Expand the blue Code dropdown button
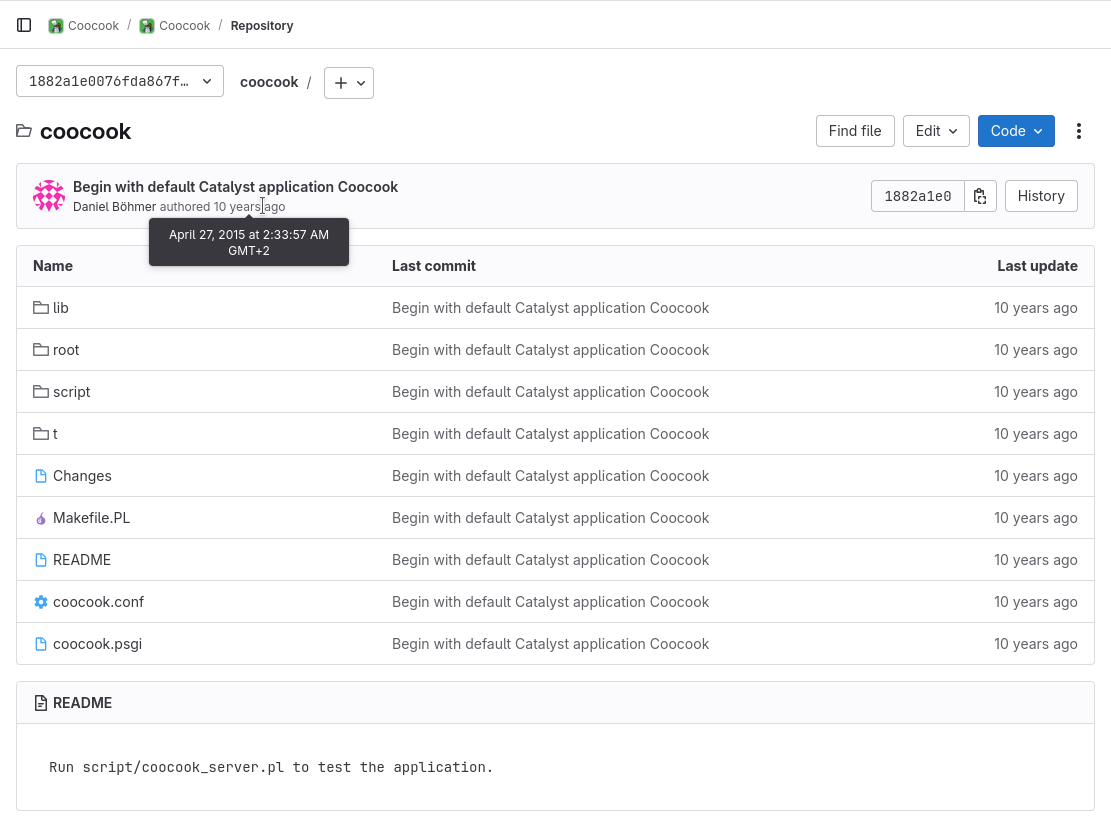This screenshot has height=837, width=1111. (x=1016, y=131)
